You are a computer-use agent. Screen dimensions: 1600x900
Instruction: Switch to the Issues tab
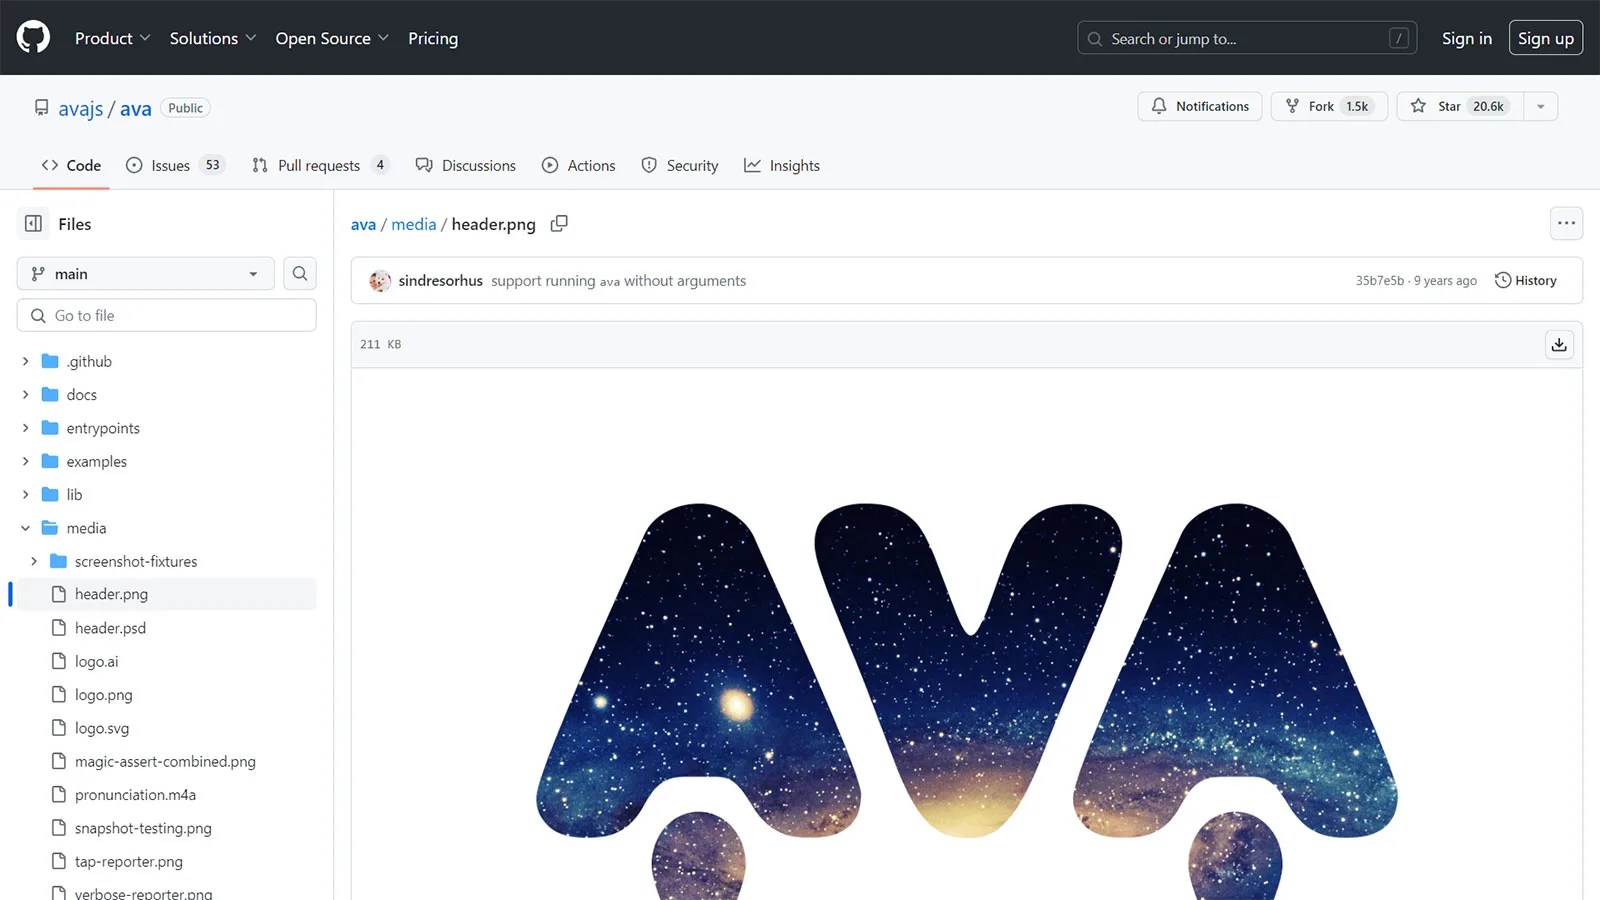coord(170,165)
